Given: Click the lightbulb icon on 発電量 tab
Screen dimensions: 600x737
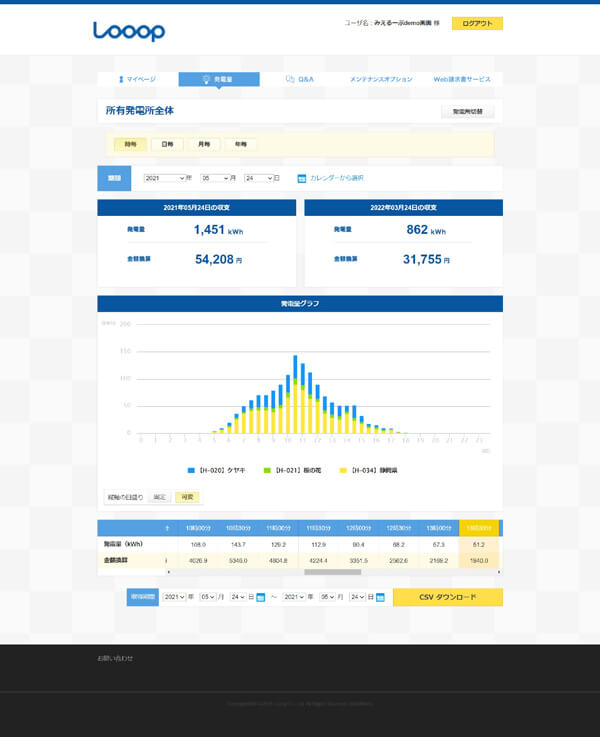Looking at the screenshot, I should coord(206,79).
